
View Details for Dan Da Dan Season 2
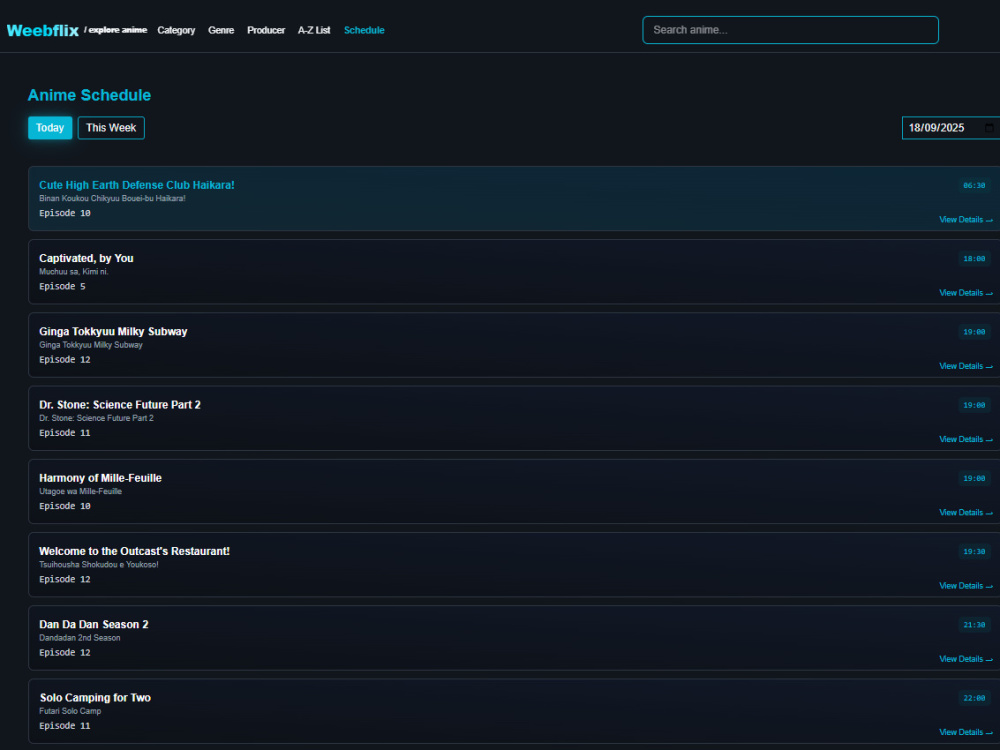pos(966,659)
